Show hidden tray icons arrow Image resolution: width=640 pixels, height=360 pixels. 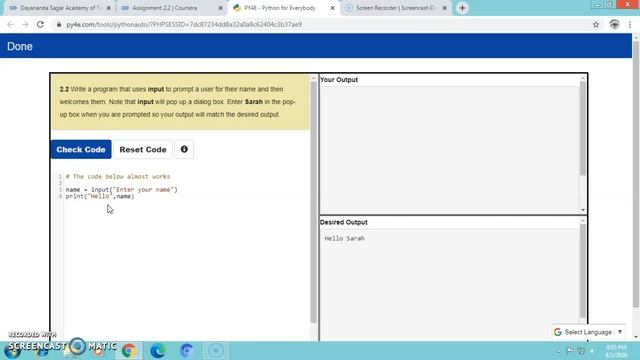(559, 351)
